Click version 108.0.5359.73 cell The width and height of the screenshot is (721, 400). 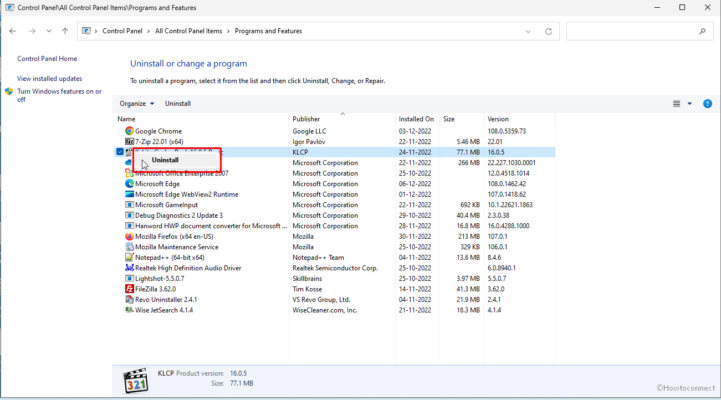click(x=507, y=131)
